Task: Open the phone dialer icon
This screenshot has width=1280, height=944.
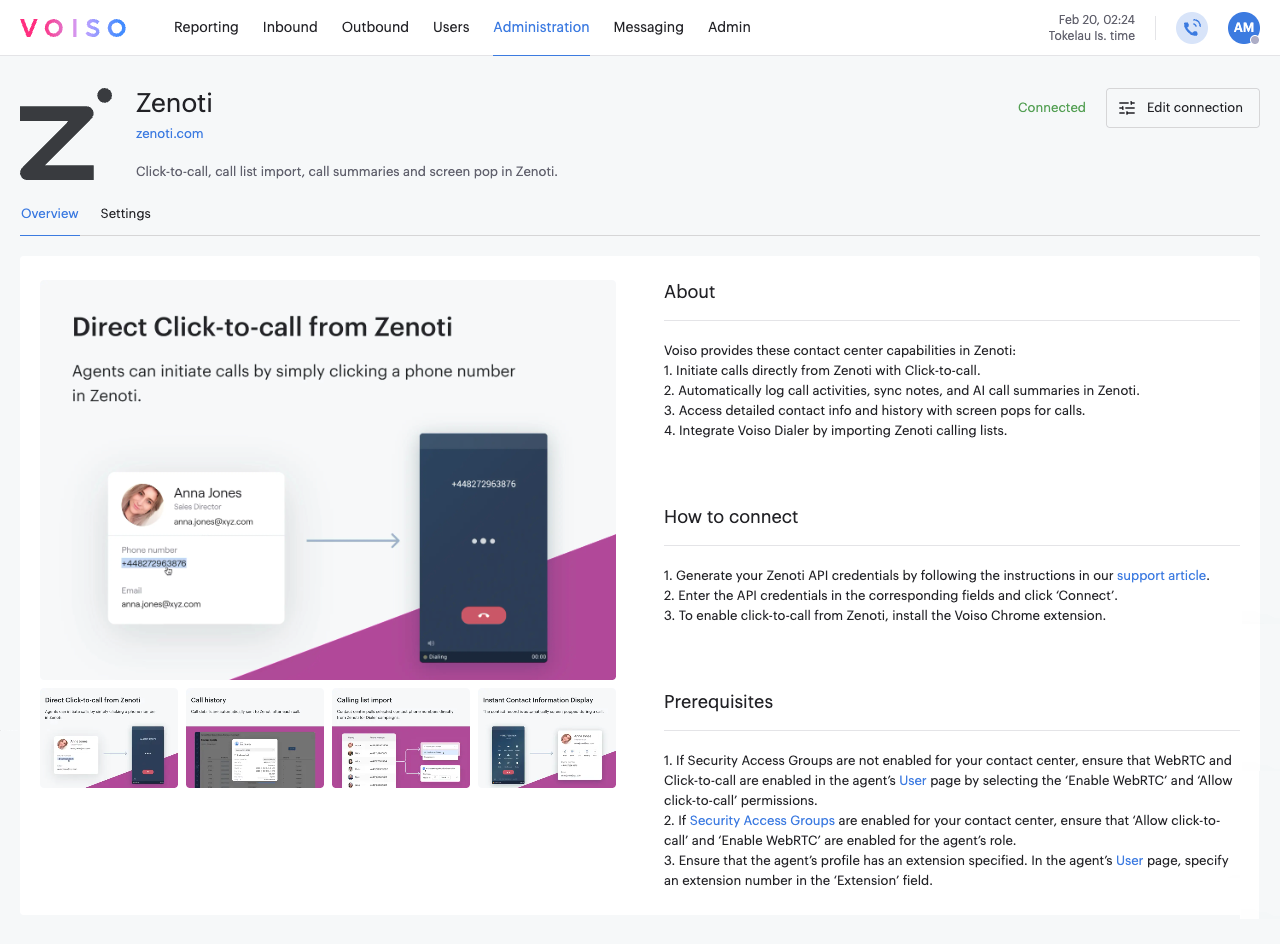Action: coord(1191,28)
